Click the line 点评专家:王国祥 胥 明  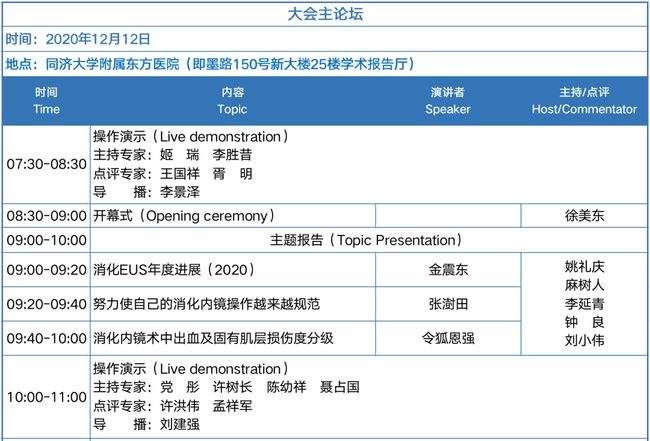[172, 174]
